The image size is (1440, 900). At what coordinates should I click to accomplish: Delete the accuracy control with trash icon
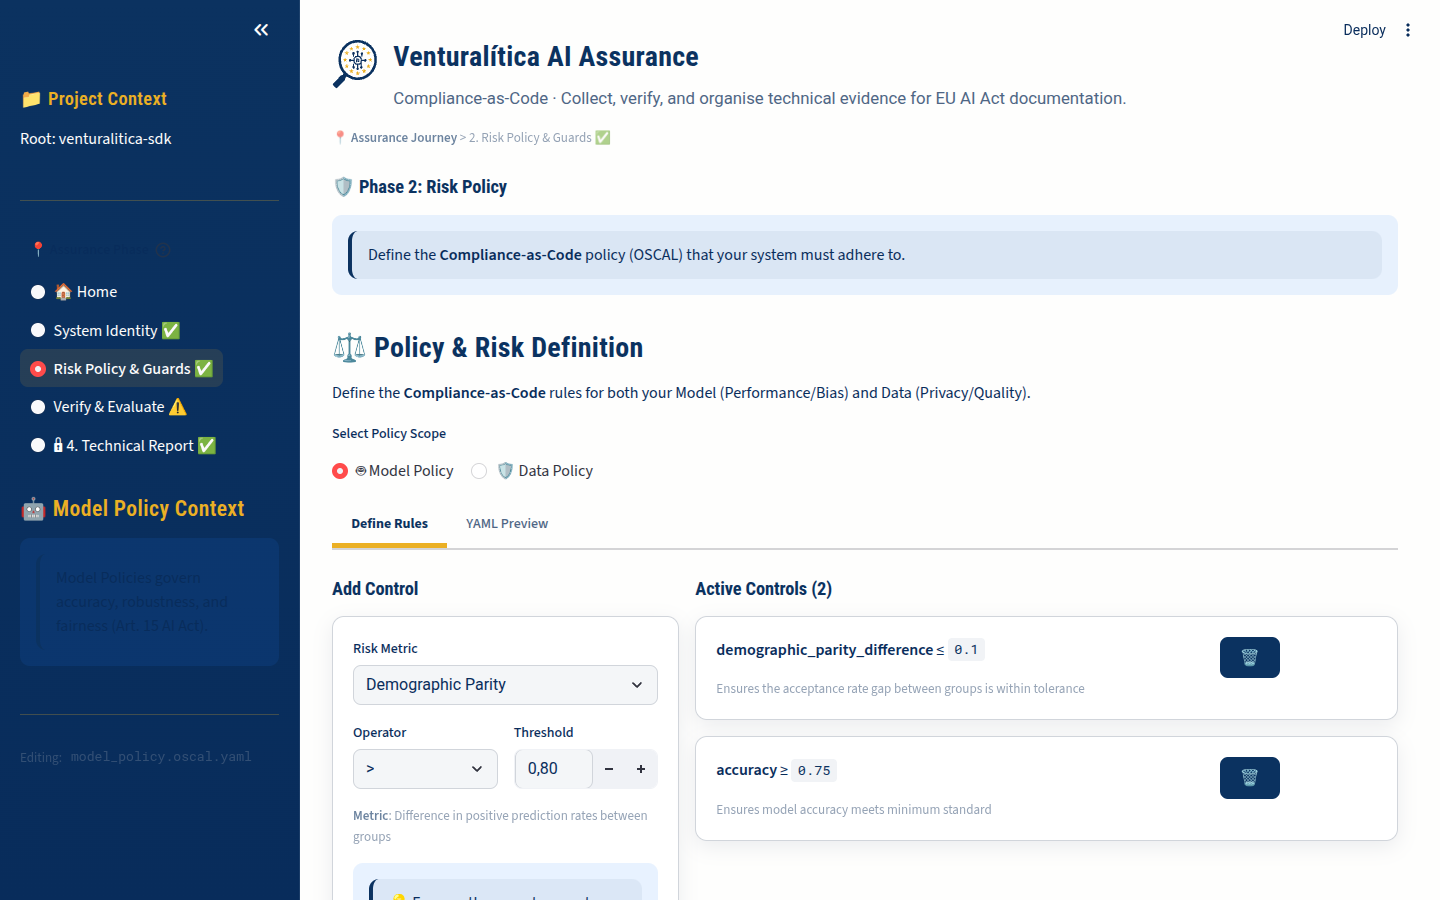coord(1249,778)
